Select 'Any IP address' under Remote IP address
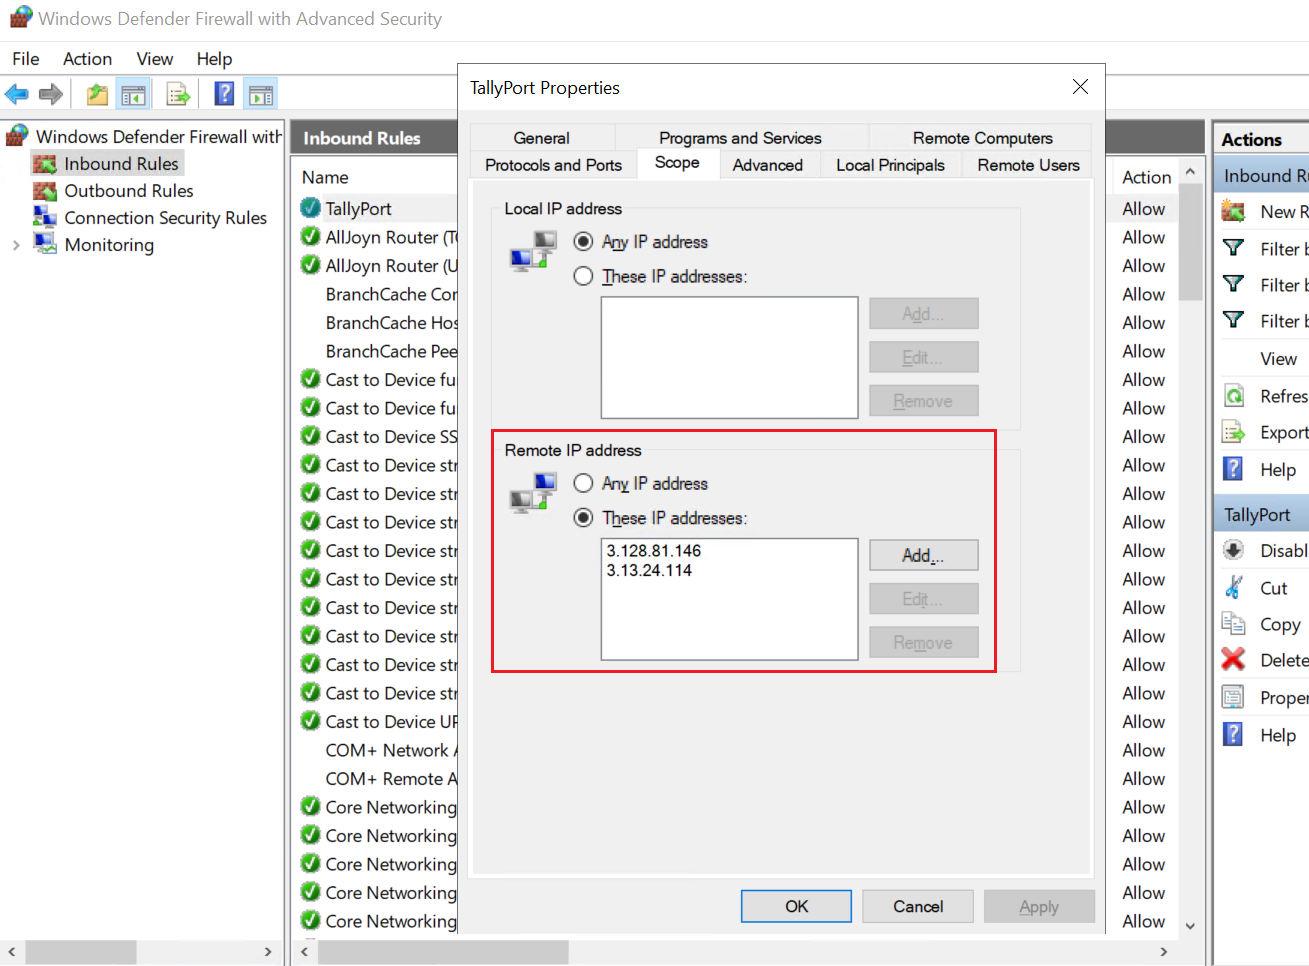 pyautogui.click(x=584, y=484)
